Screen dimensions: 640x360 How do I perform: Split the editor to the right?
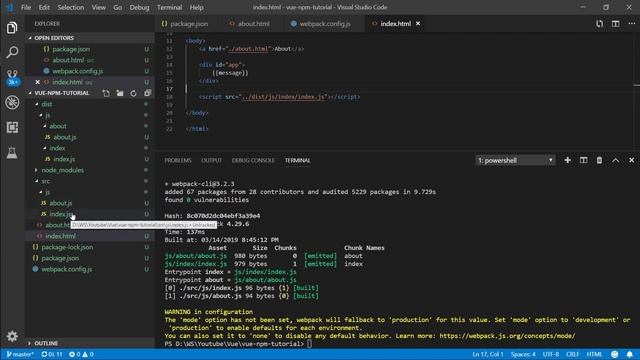(616, 24)
